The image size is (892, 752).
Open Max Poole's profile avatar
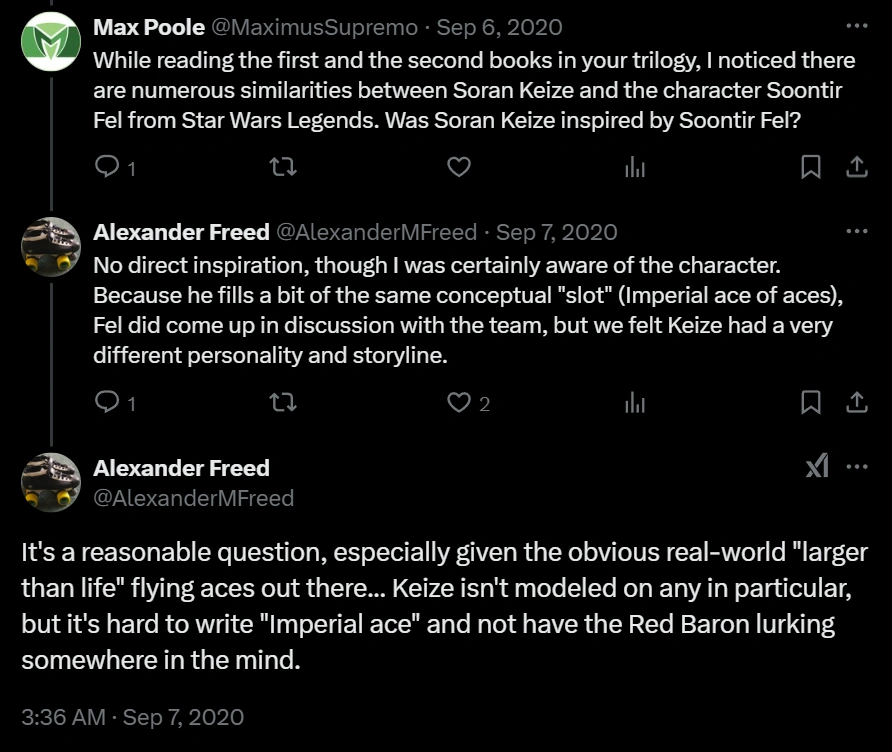tap(51, 41)
